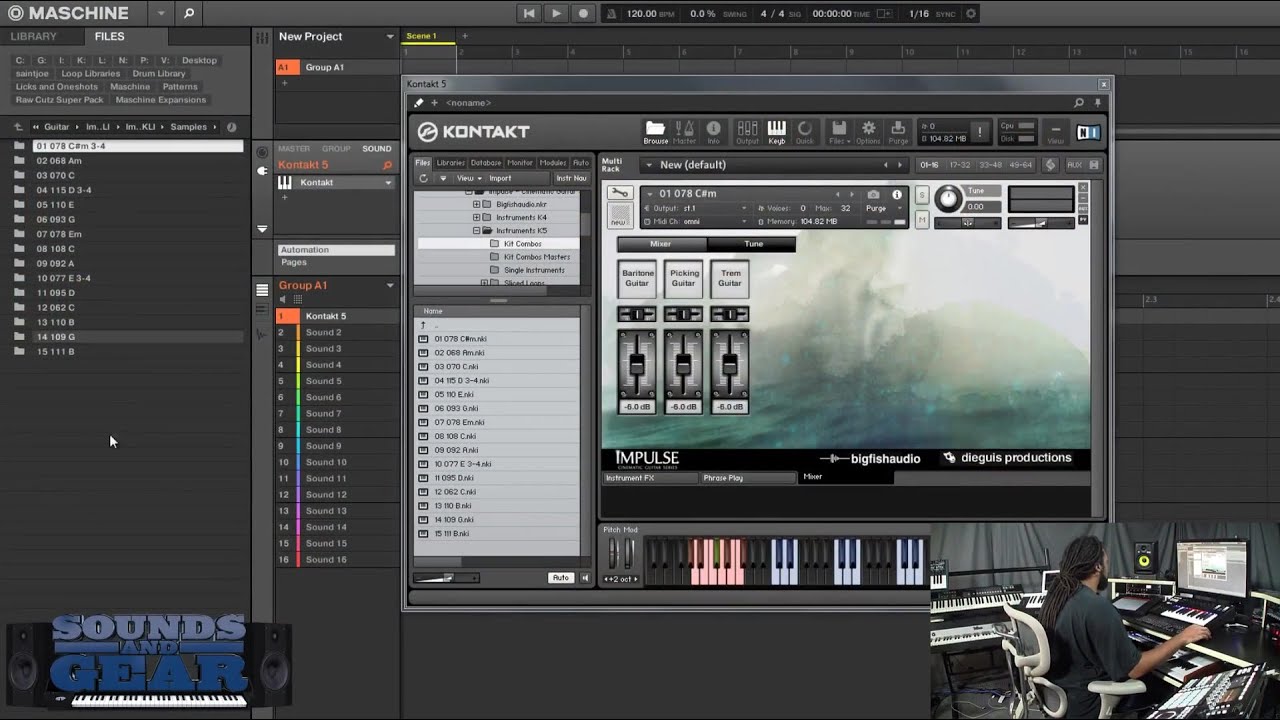1280x720 pixels.
Task: Click the Info icon in Kontakt toolbar
Action: (x=713, y=131)
